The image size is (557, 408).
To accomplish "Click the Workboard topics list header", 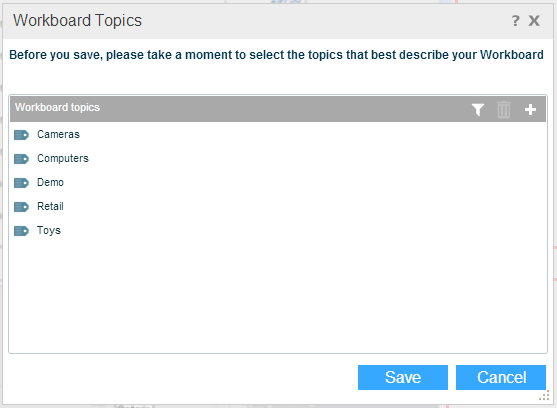I will [278, 109].
